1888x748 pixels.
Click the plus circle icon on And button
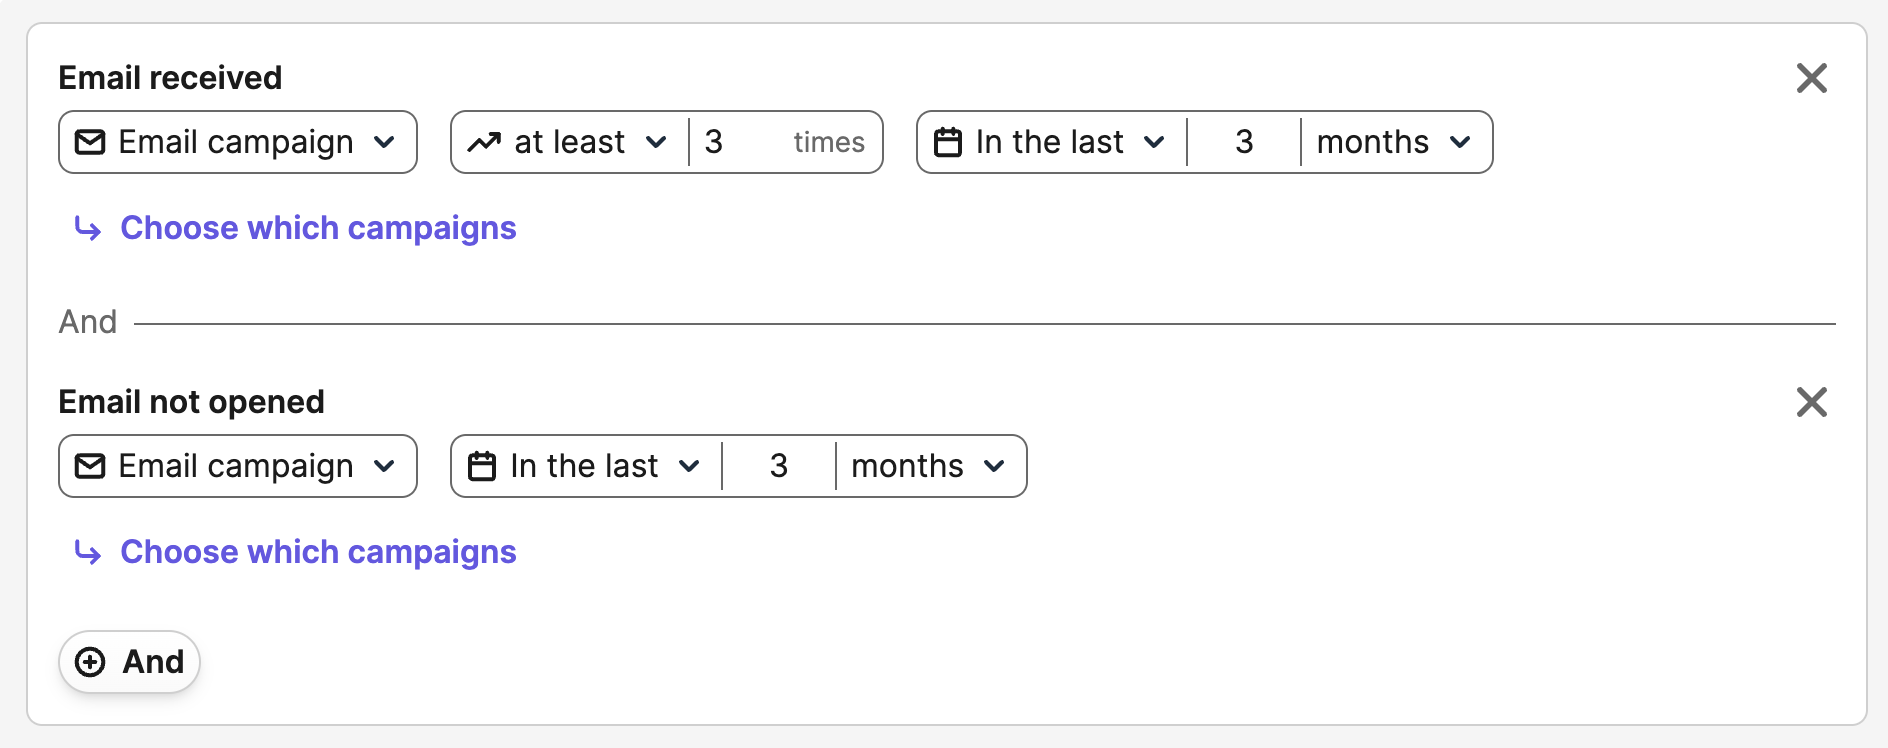coord(90,662)
